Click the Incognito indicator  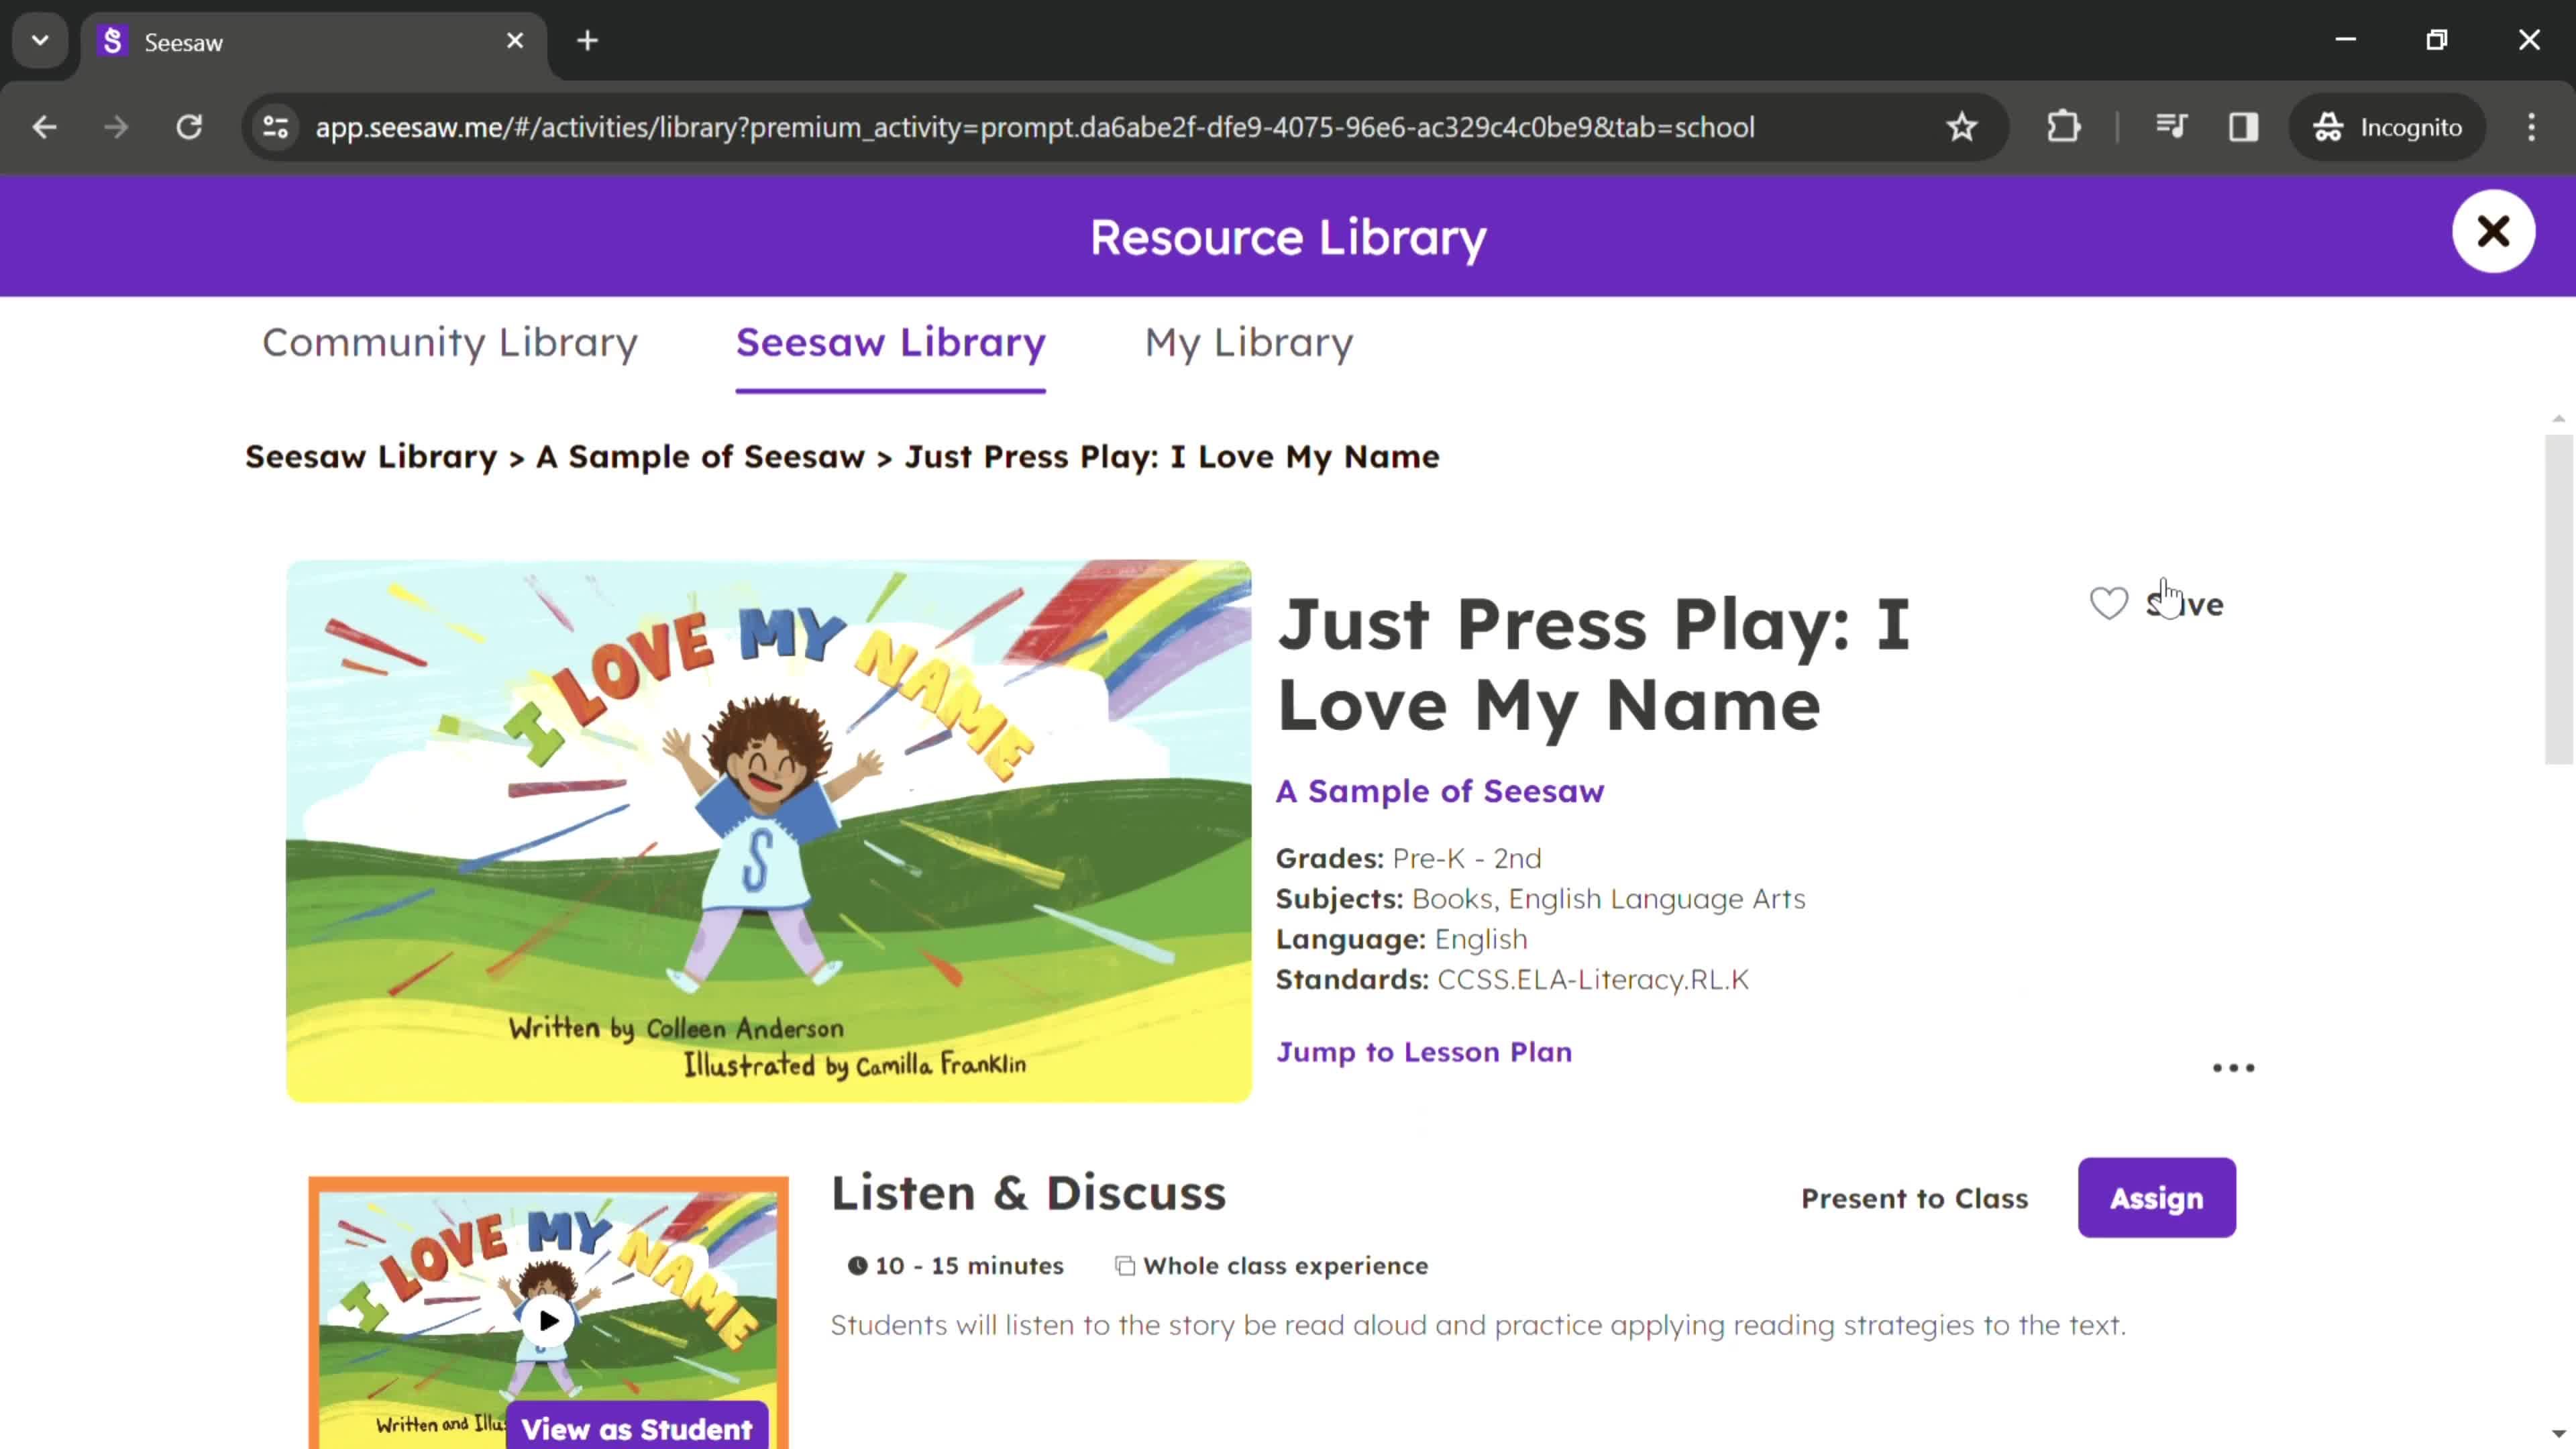click(x=2386, y=127)
